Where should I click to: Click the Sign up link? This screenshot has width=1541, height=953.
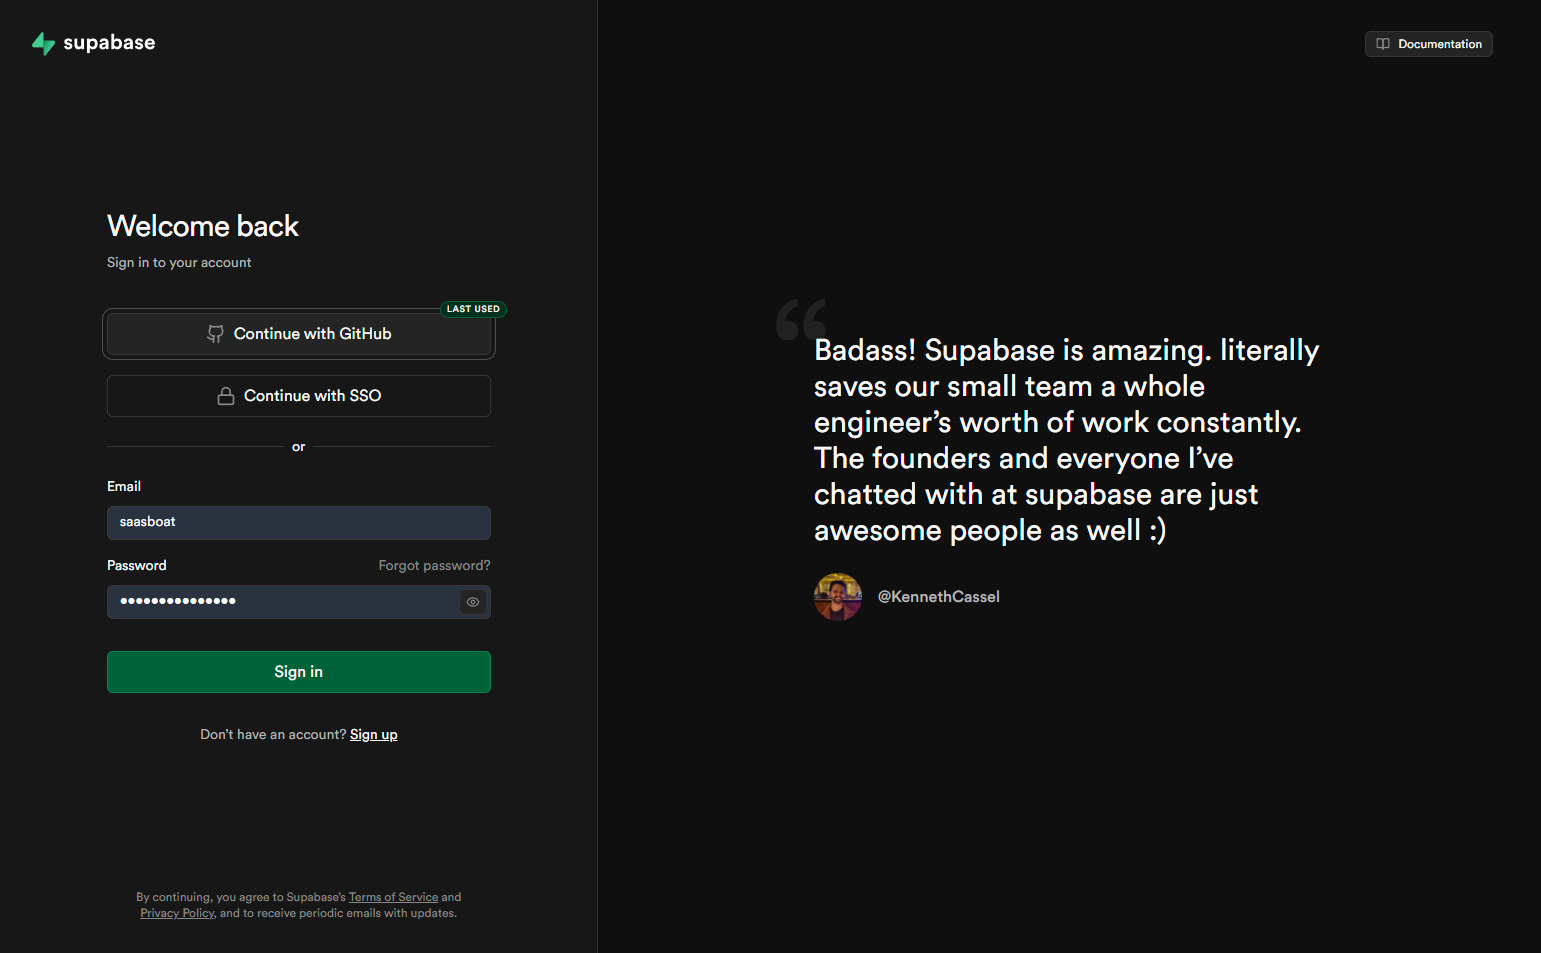pyautogui.click(x=373, y=734)
